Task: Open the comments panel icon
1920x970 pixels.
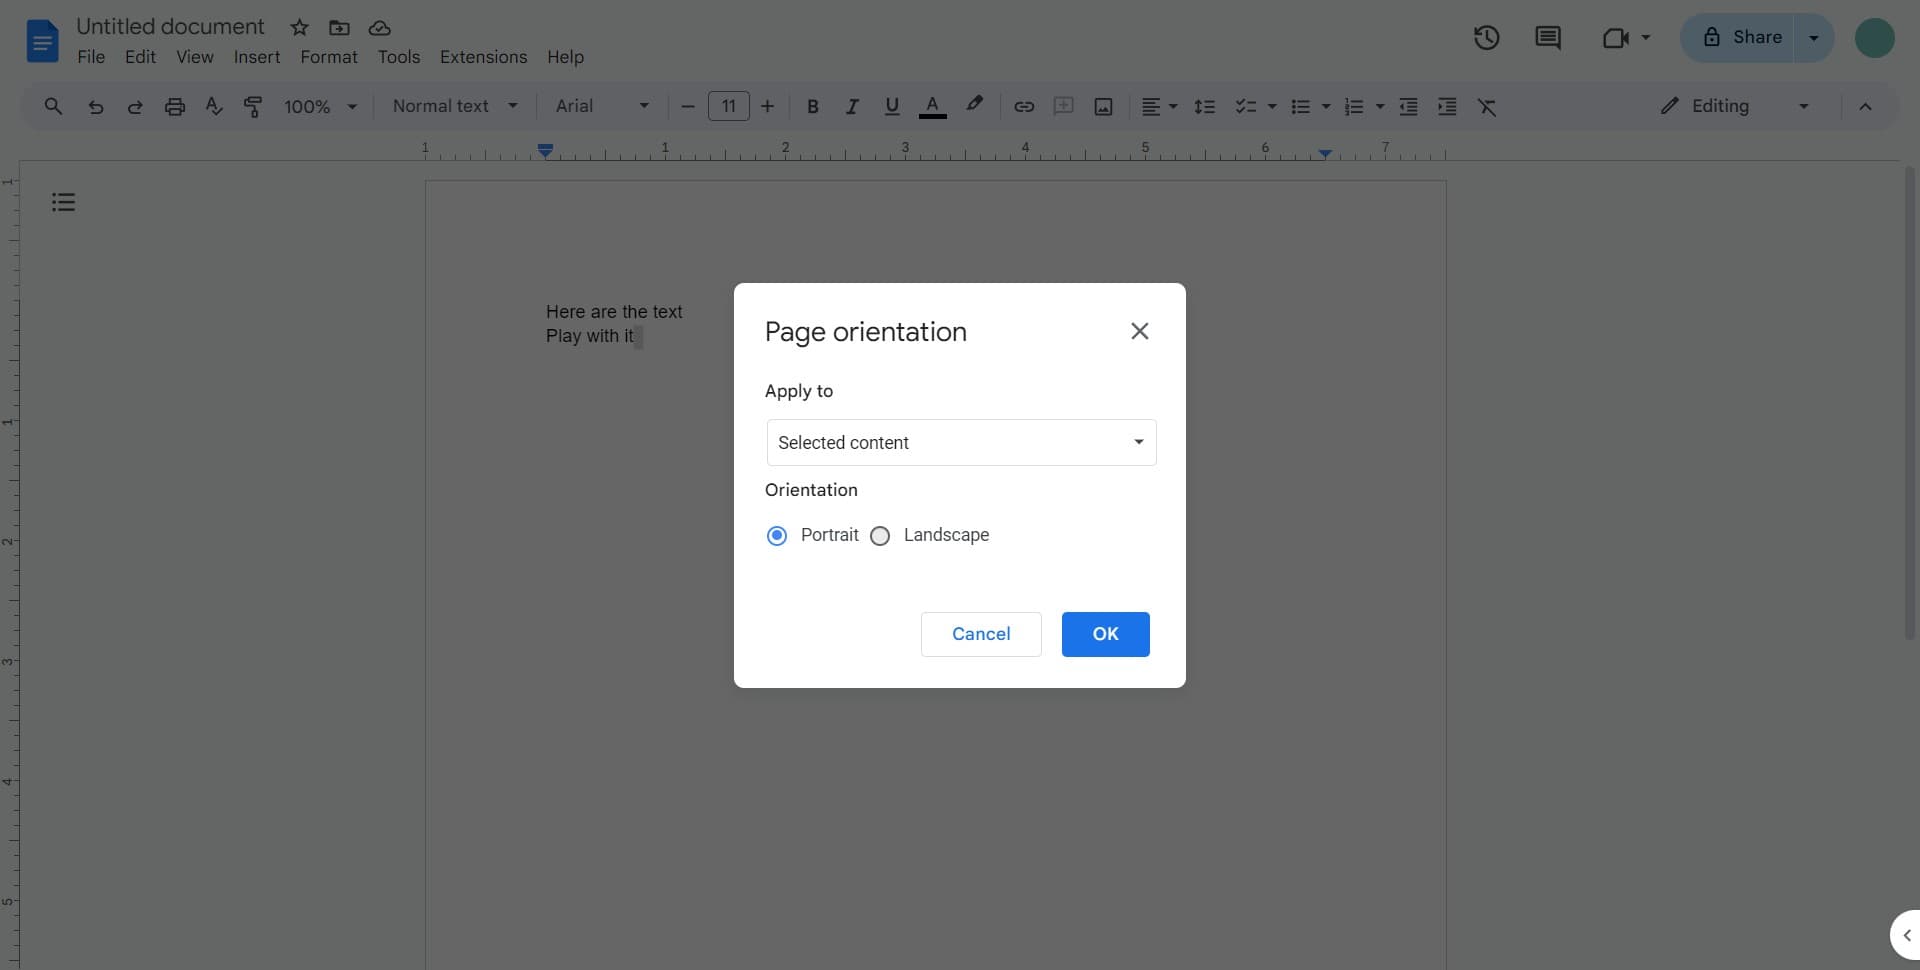Action: coord(1547,38)
